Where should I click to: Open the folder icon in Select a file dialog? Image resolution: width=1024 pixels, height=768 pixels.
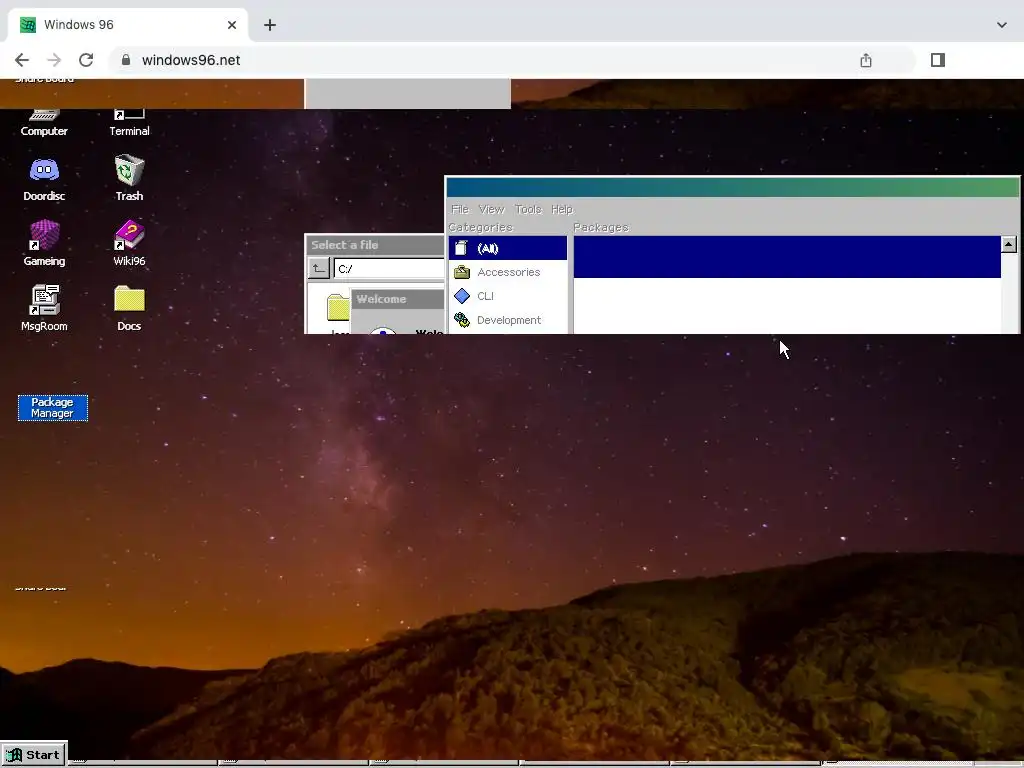pyautogui.click(x=338, y=308)
